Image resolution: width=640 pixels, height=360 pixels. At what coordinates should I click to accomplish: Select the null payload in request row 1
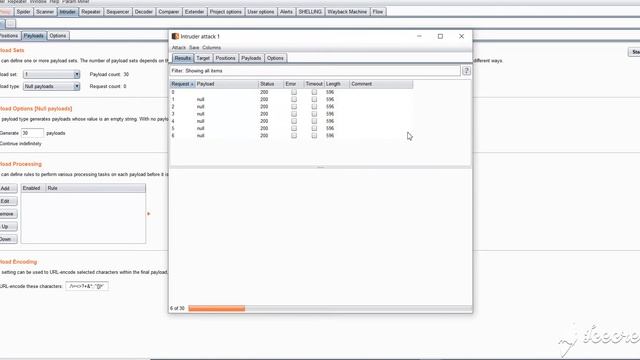[x=200, y=99]
